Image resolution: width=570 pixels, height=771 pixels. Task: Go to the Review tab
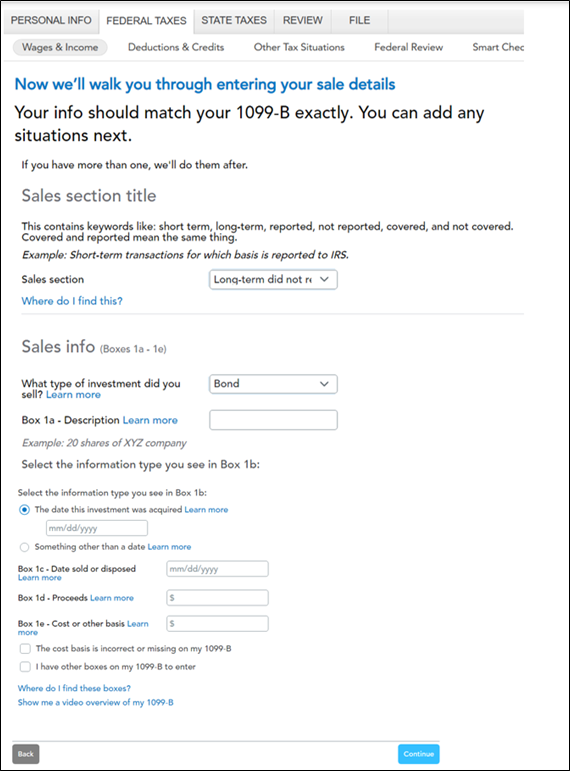303,21
